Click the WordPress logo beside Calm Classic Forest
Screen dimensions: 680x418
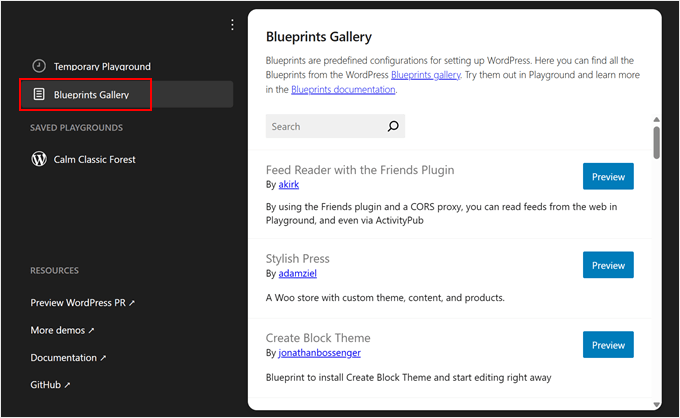39,159
